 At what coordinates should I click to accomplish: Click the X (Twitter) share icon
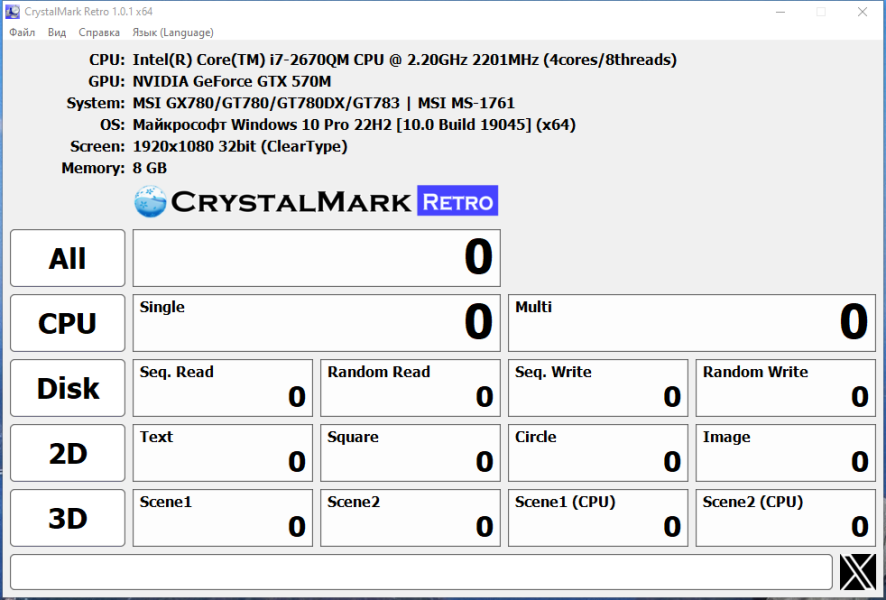coord(857,572)
